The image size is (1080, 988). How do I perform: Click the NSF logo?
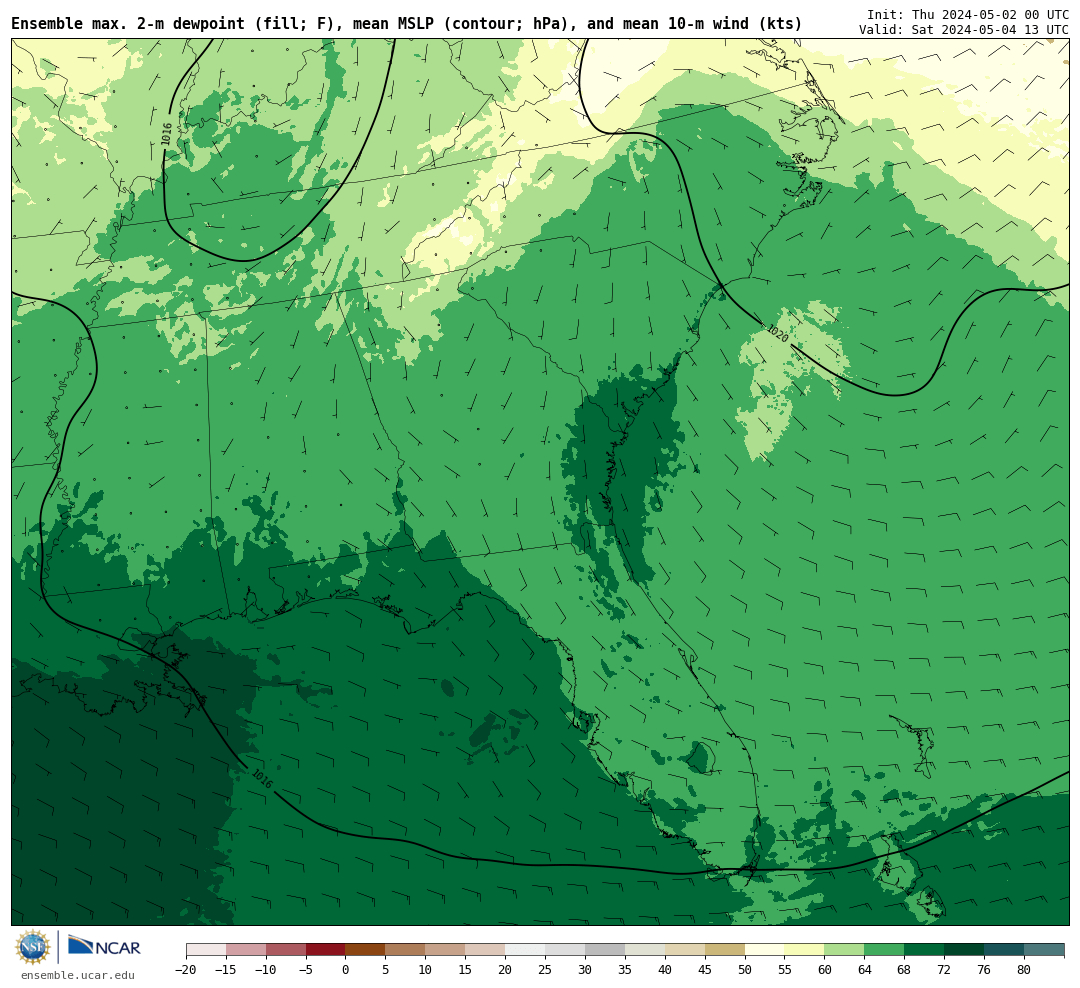point(33,947)
